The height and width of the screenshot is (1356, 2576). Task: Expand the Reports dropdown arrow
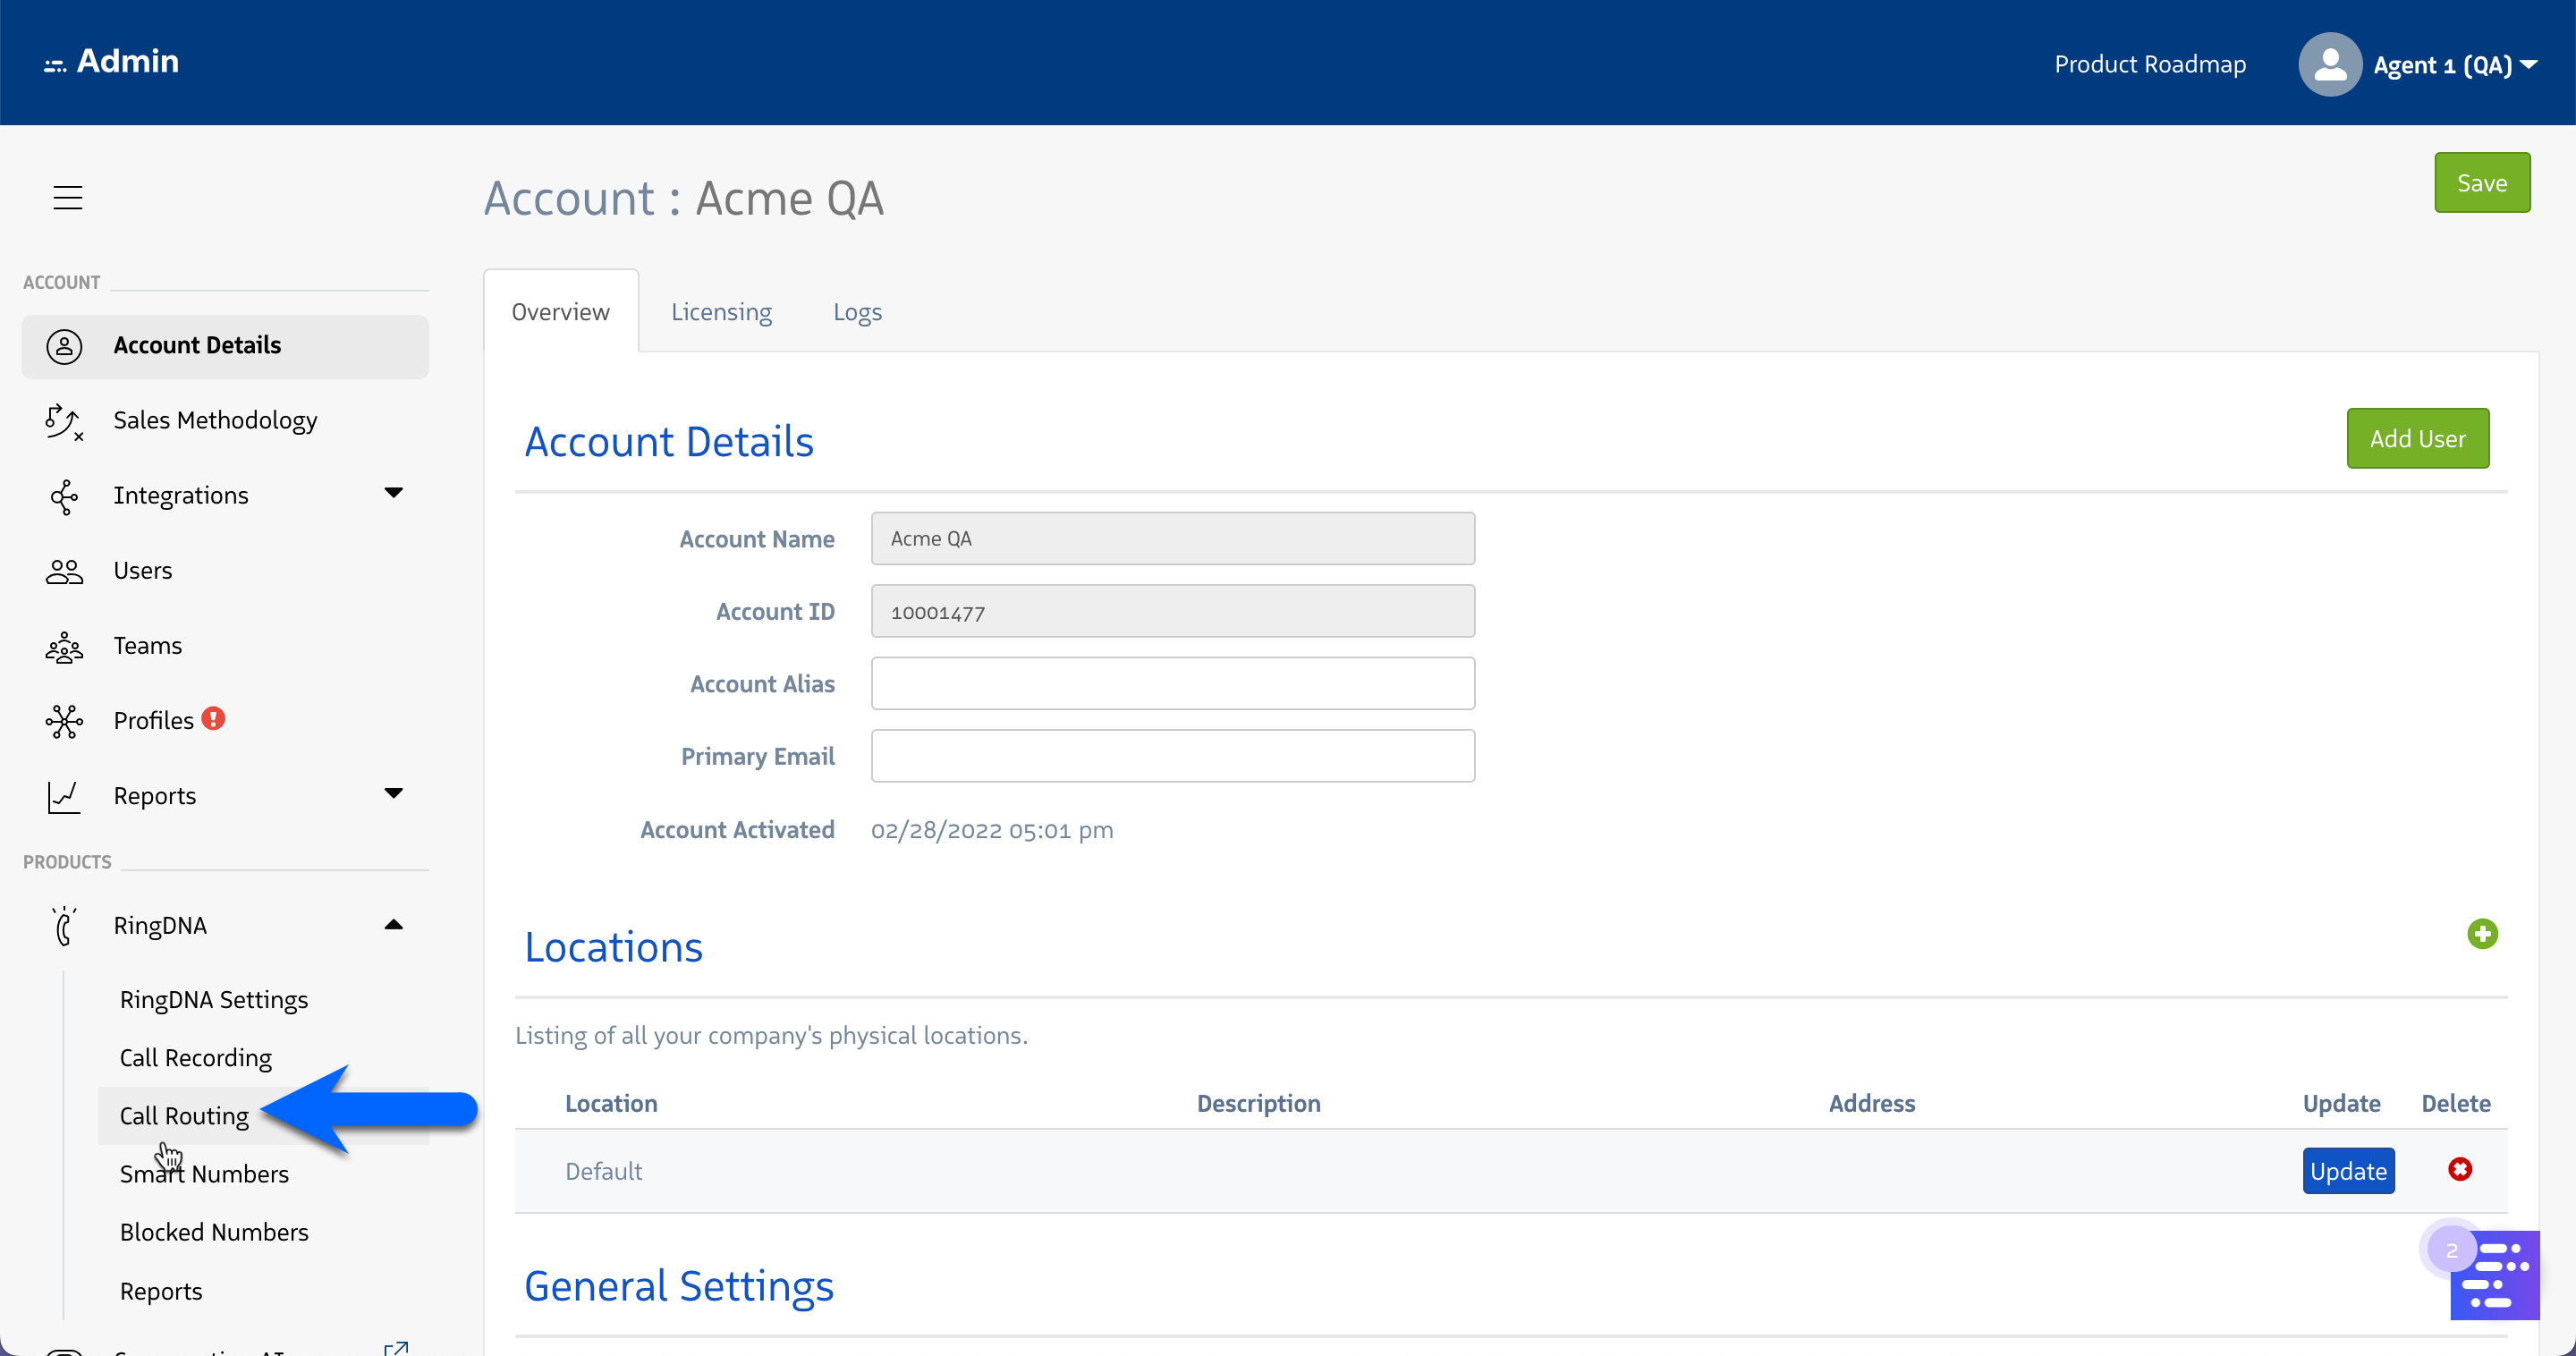pos(393,794)
